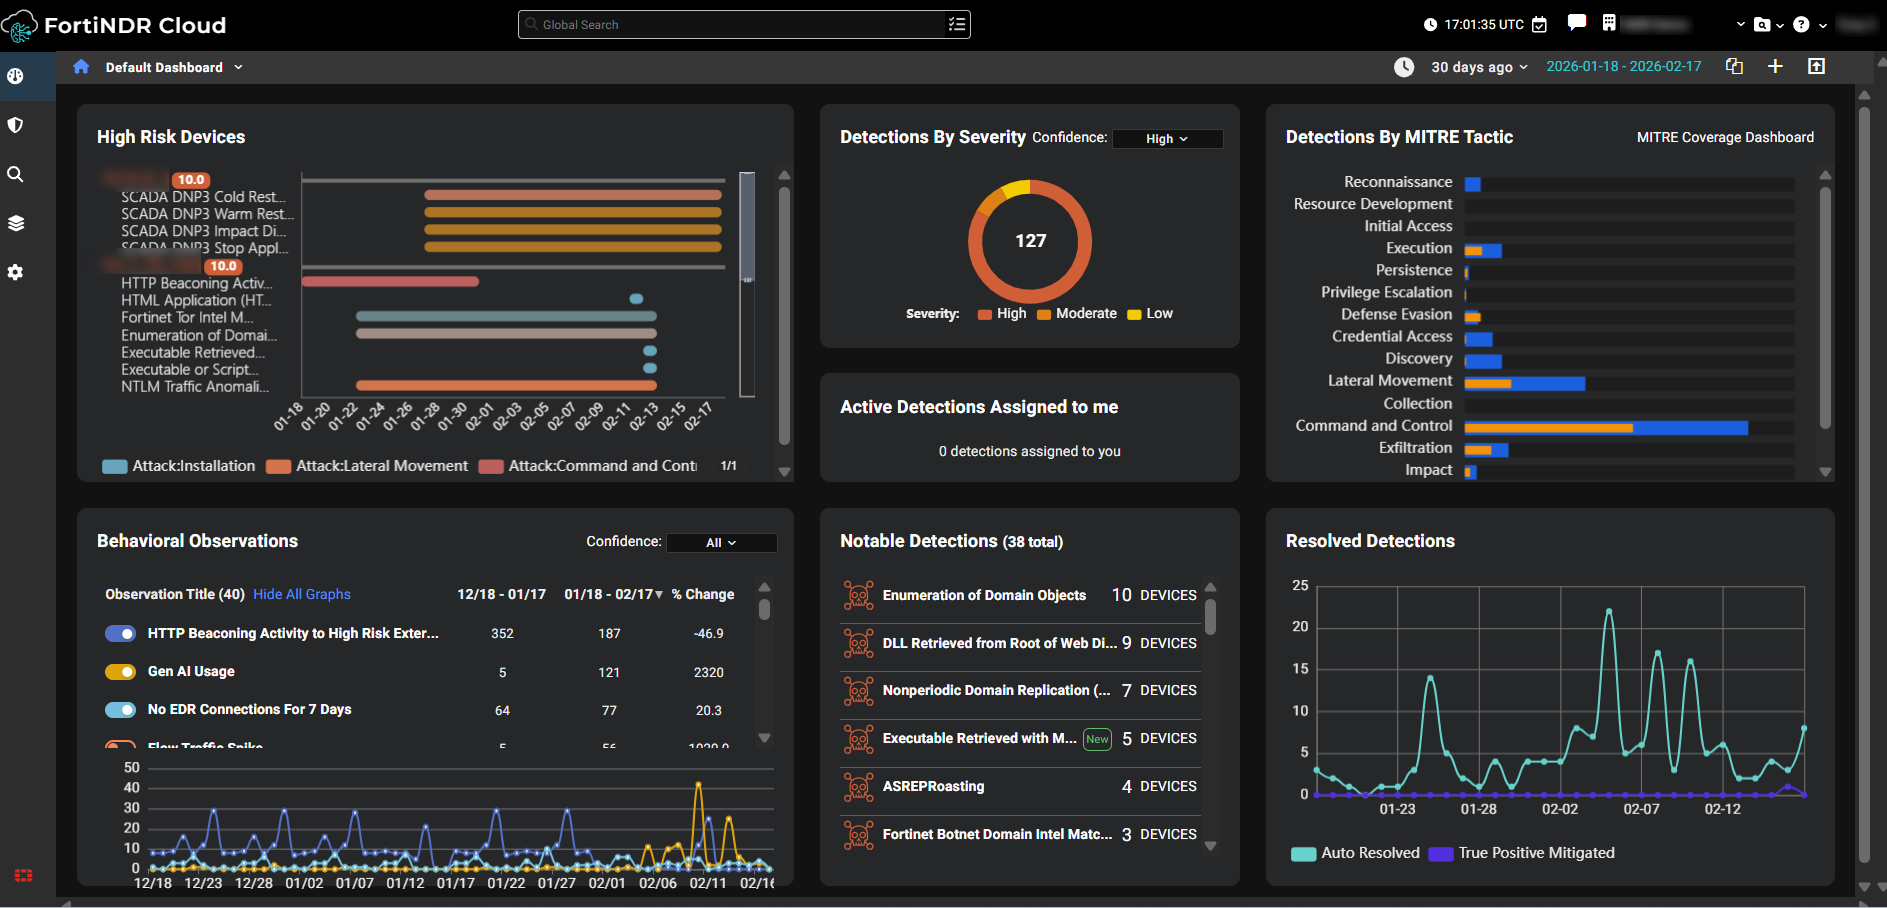Open the stacked layers icon in sidebar

pyautogui.click(x=15, y=223)
